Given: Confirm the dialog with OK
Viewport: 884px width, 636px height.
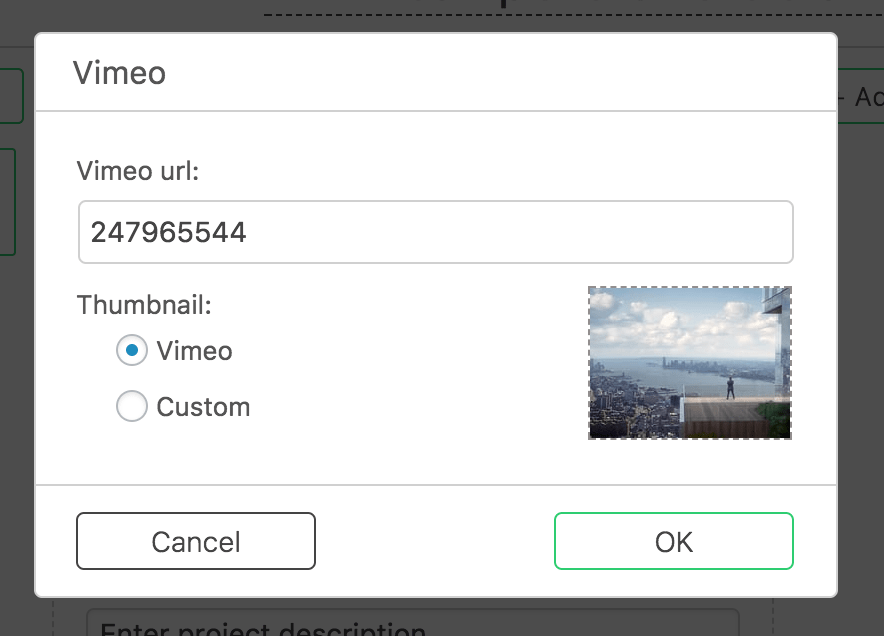Looking at the screenshot, I should [673, 541].
